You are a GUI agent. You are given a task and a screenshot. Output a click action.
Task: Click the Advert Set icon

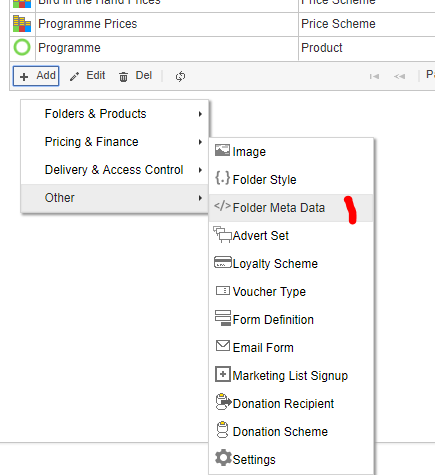click(x=222, y=234)
